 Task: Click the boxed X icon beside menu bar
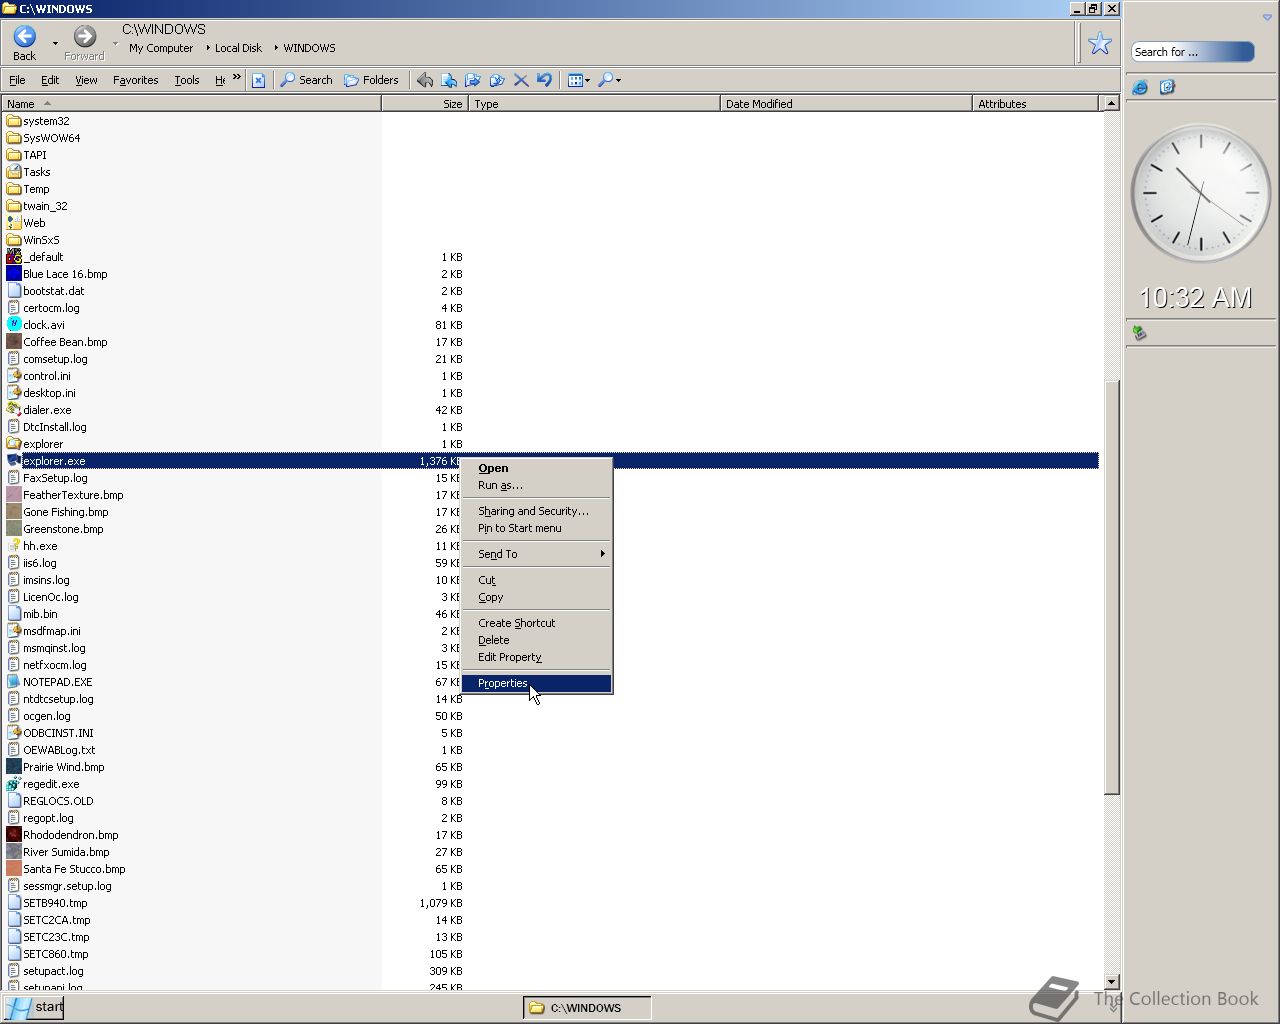coord(258,80)
